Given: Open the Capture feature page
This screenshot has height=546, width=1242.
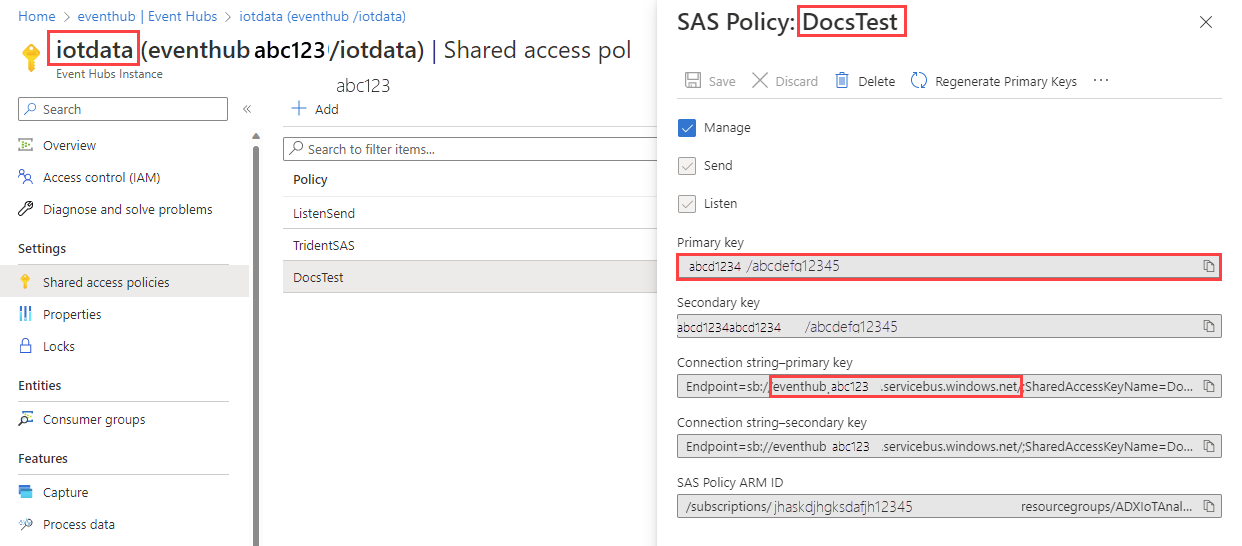Looking at the screenshot, I should [65, 492].
